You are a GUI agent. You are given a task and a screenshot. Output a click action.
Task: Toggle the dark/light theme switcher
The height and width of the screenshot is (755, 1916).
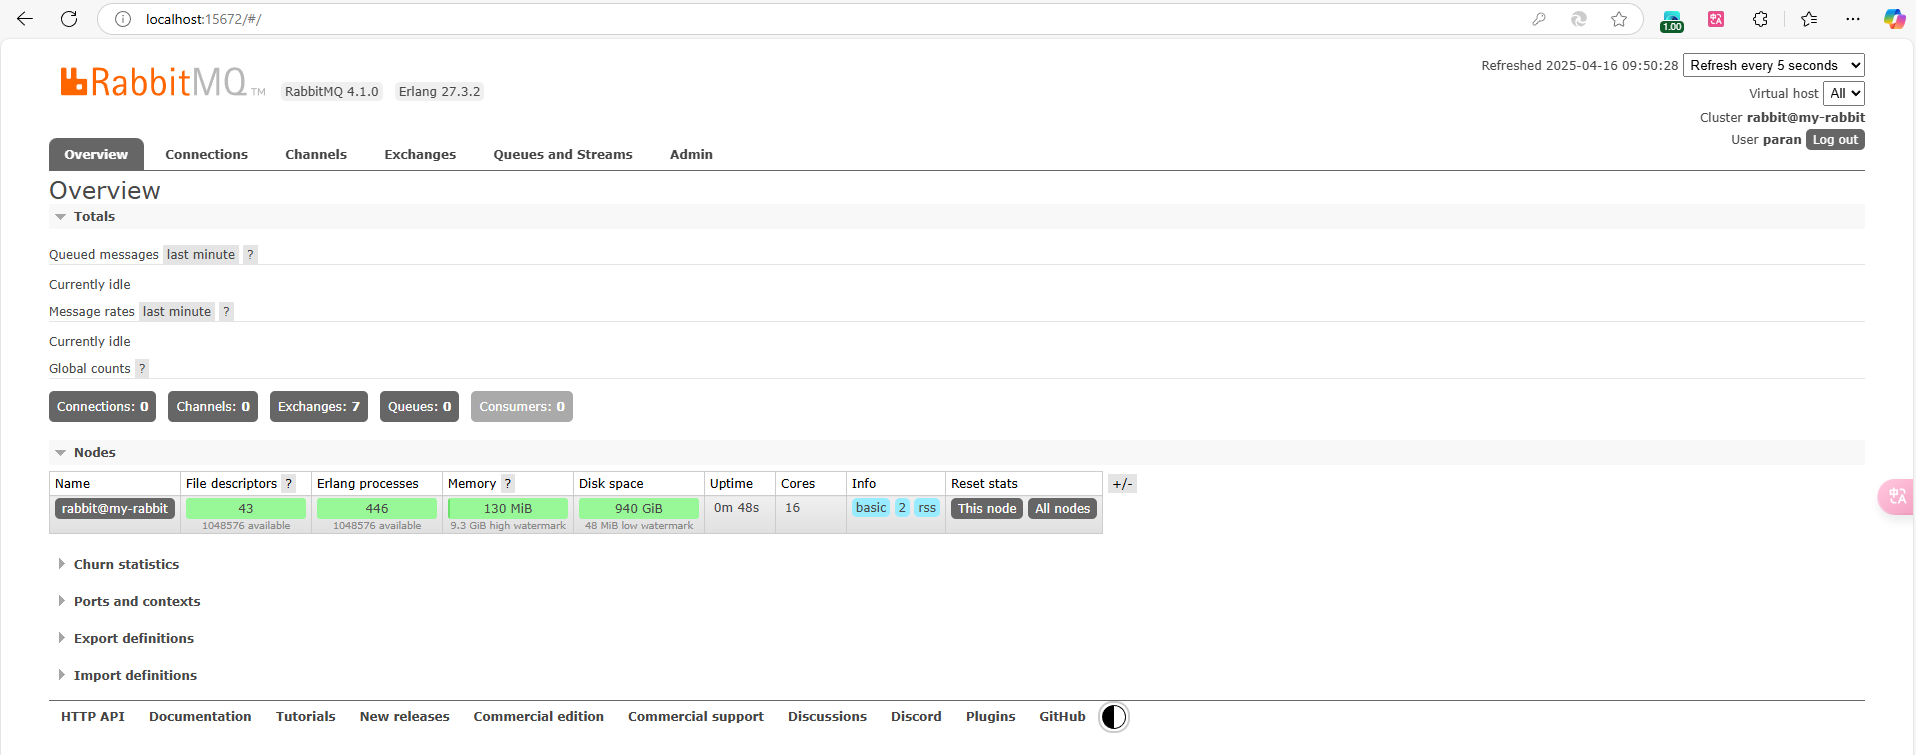1114,717
